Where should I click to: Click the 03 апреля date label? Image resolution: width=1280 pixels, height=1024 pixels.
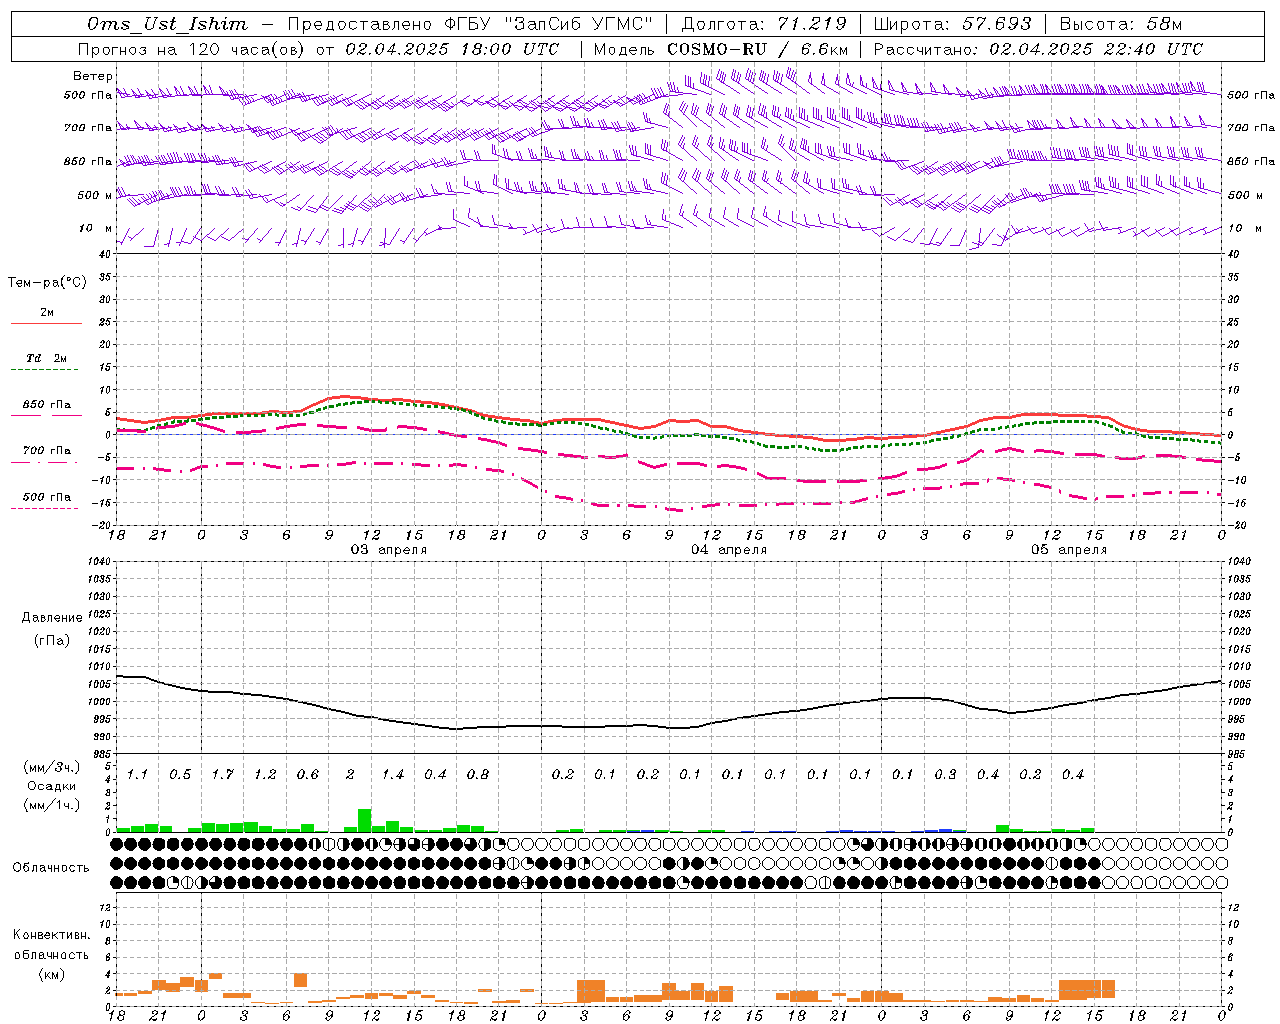[388, 550]
